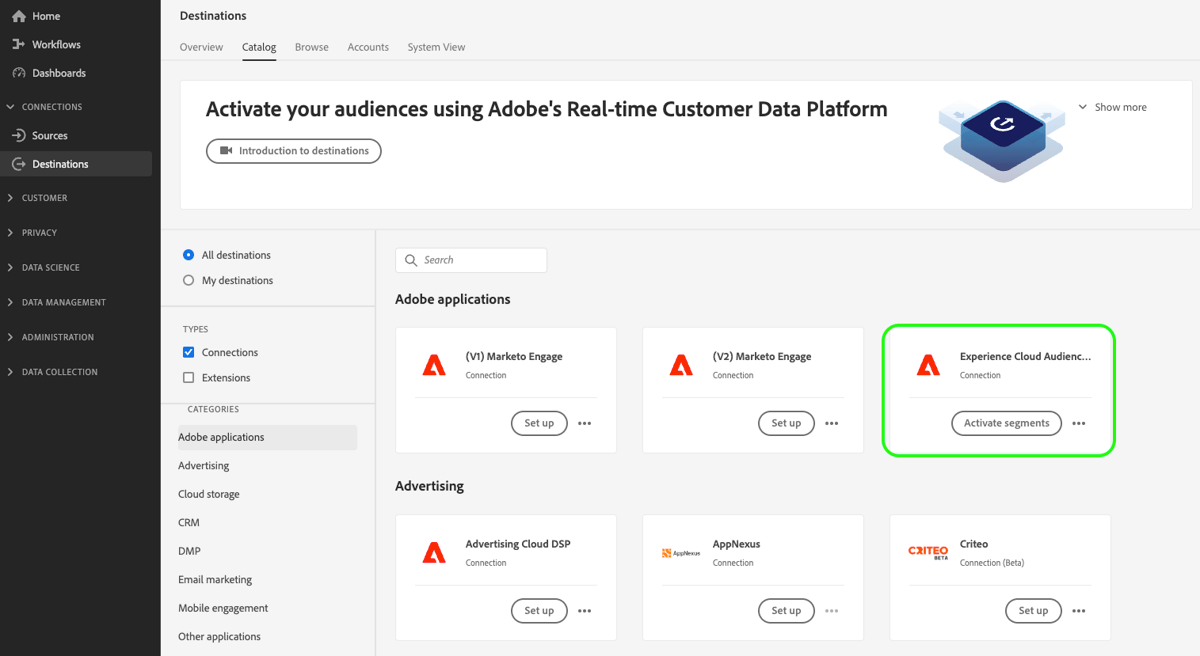Enable the Extensions checkbox under Types
Viewport: 1200px width, 656px height.
(x=188, y=377)
